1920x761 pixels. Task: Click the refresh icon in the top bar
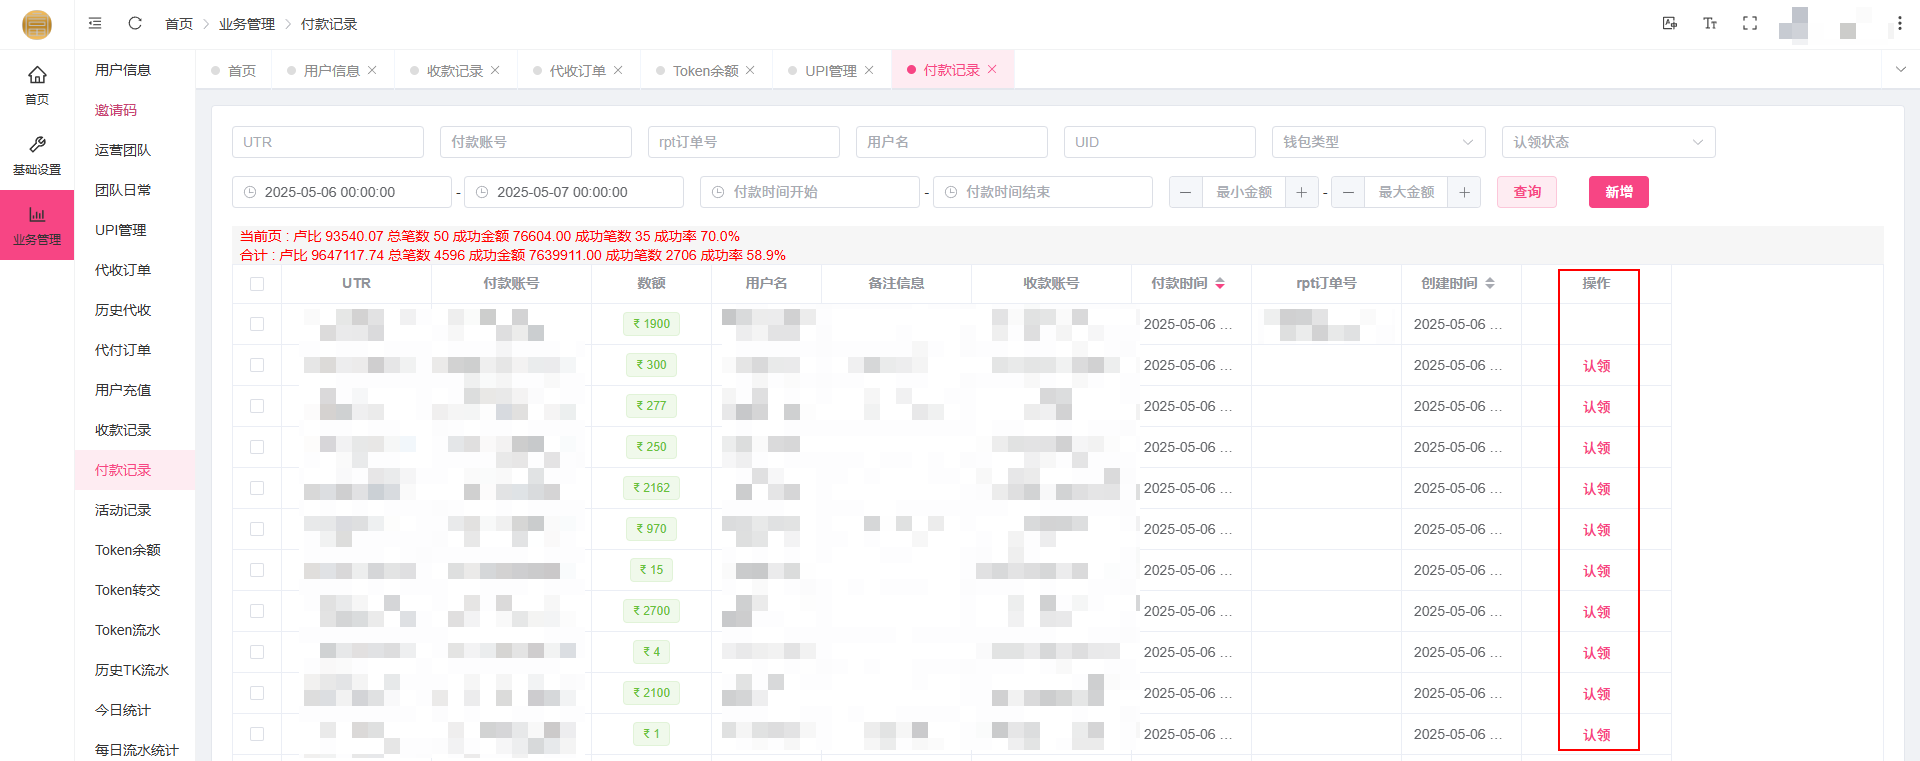pos(135,23)
